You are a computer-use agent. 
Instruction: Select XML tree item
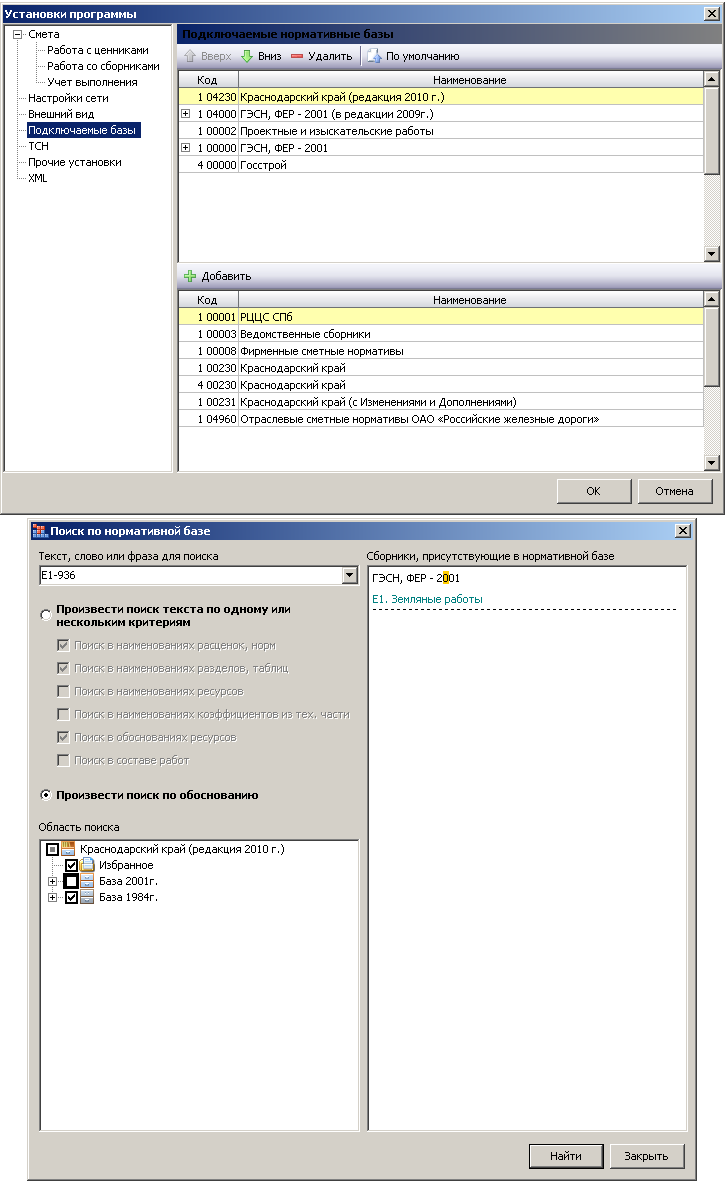coord(38,178)
